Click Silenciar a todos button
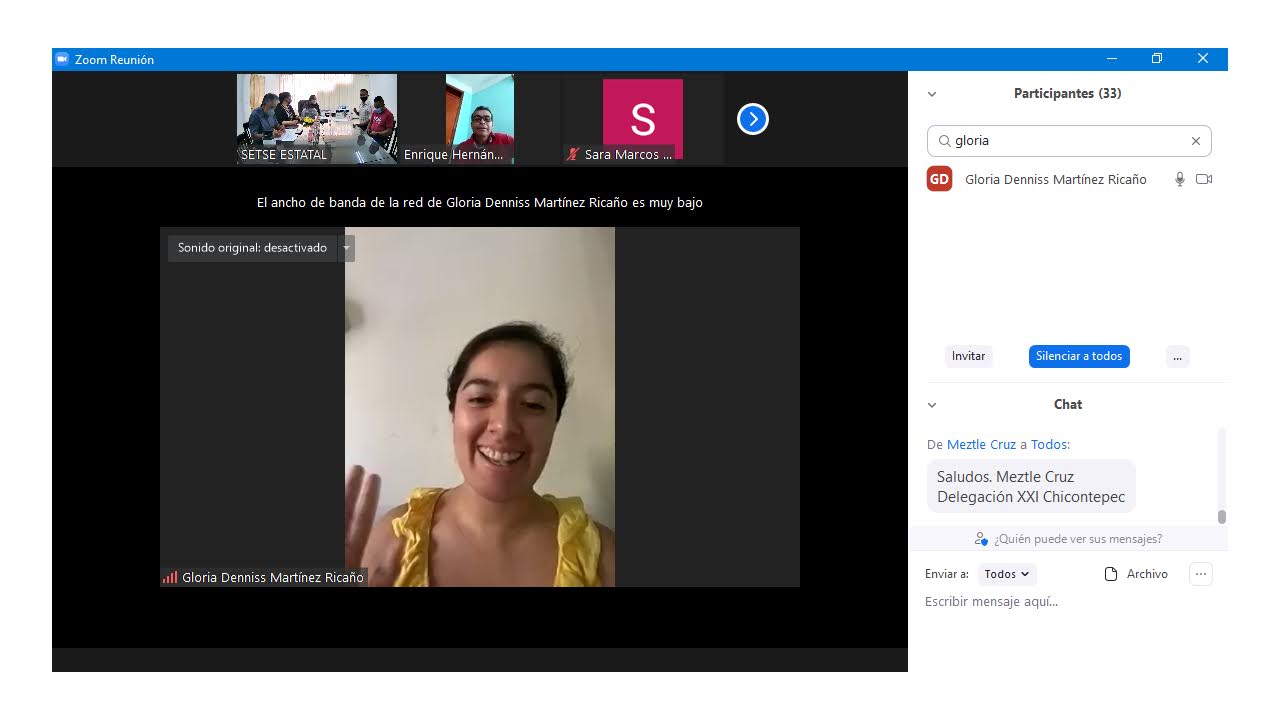 click(x=1079, y=356)
